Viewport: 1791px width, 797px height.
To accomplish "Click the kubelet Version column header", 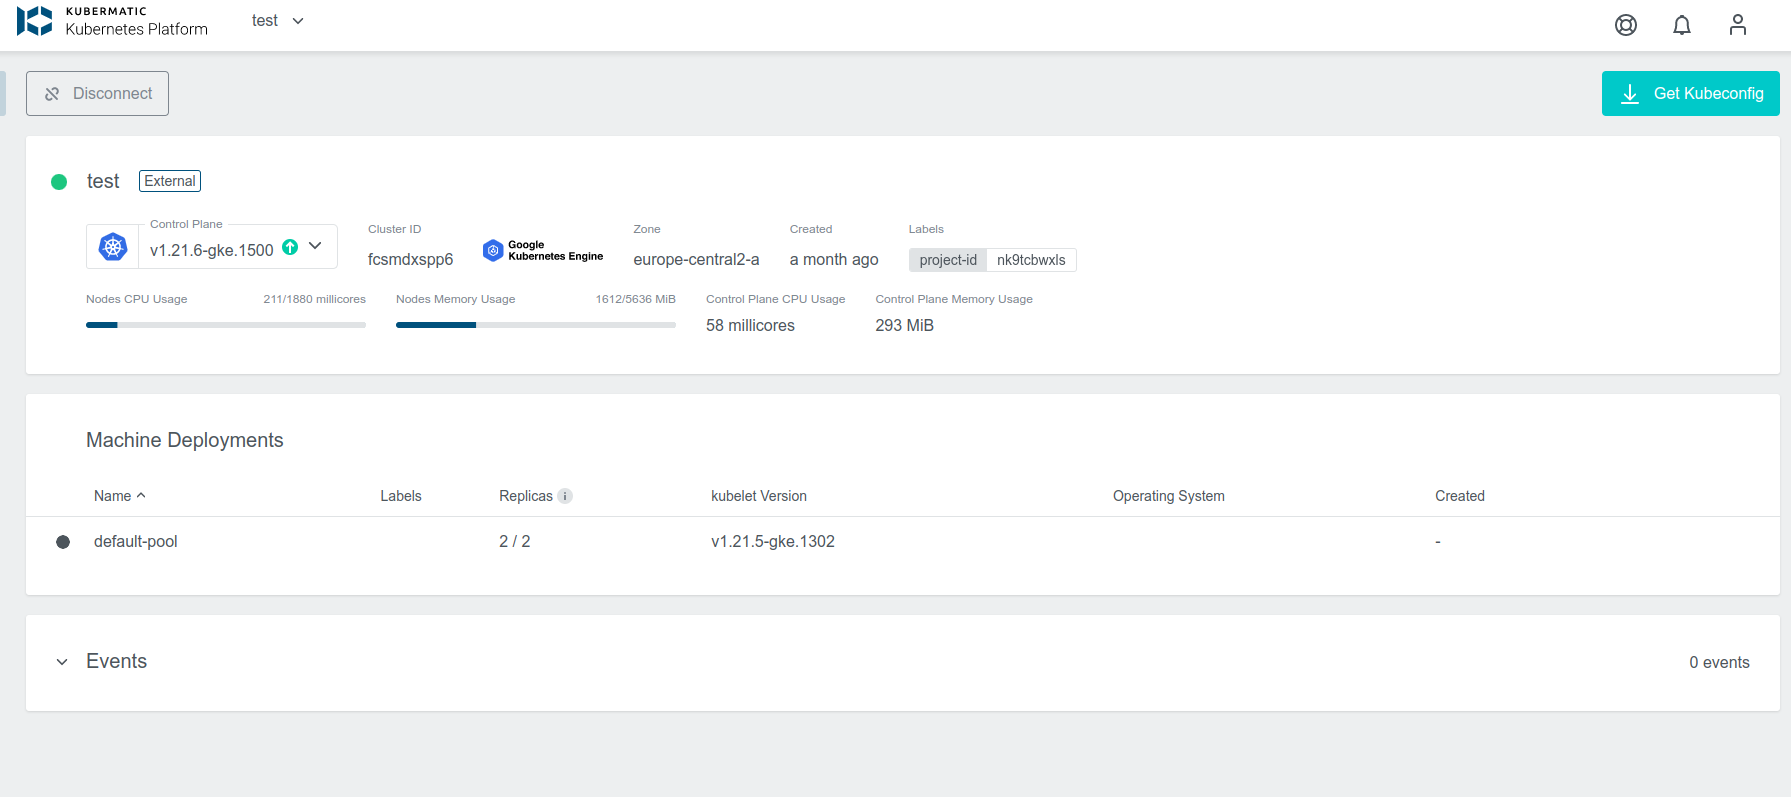I will pos(758,496).
